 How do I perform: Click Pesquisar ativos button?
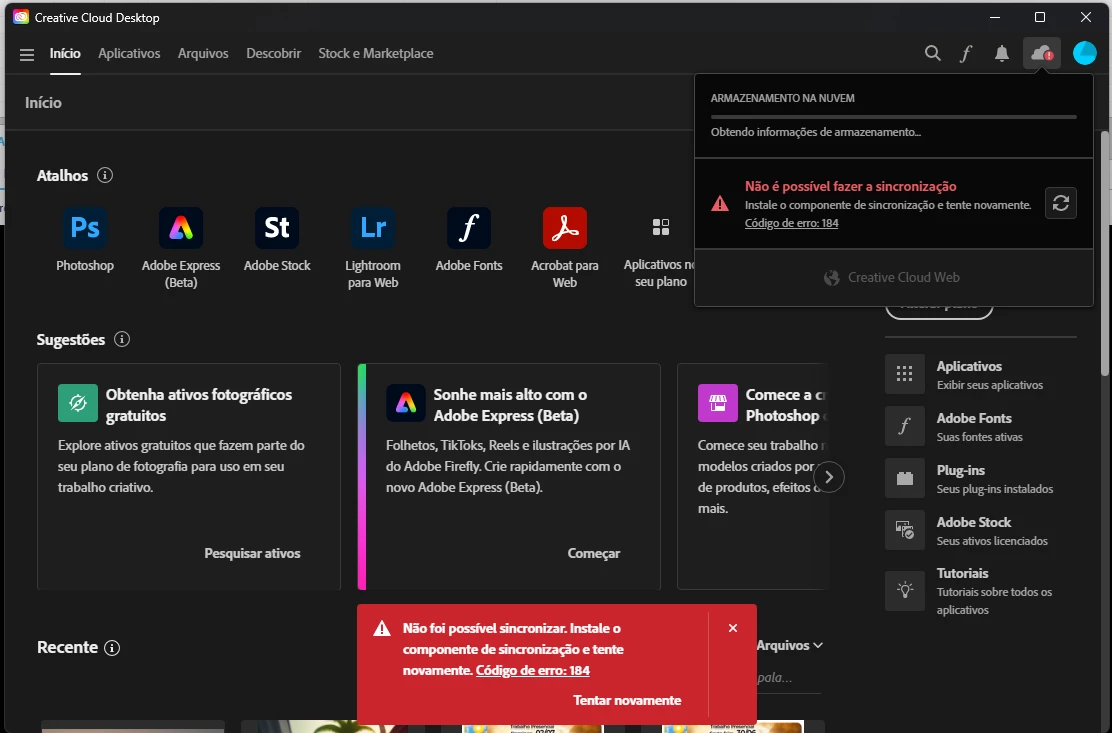point(252,553)
